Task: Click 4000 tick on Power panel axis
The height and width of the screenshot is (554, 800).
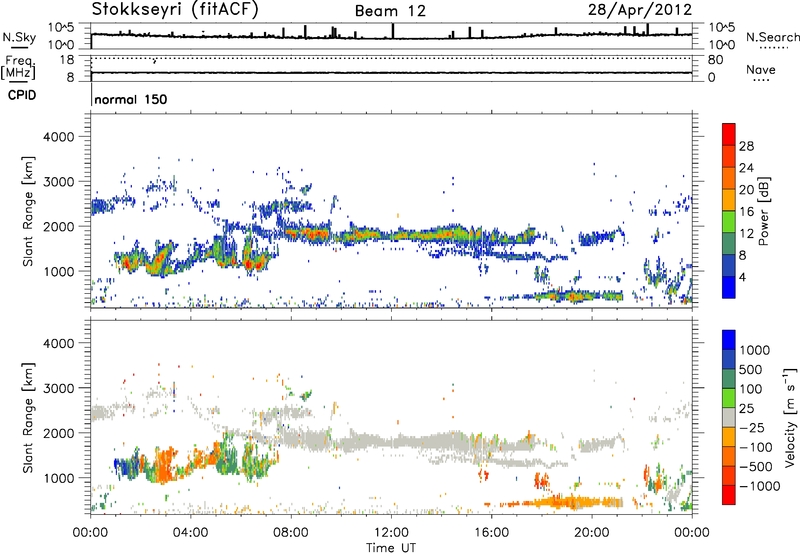Action: (x=58, y=137)
